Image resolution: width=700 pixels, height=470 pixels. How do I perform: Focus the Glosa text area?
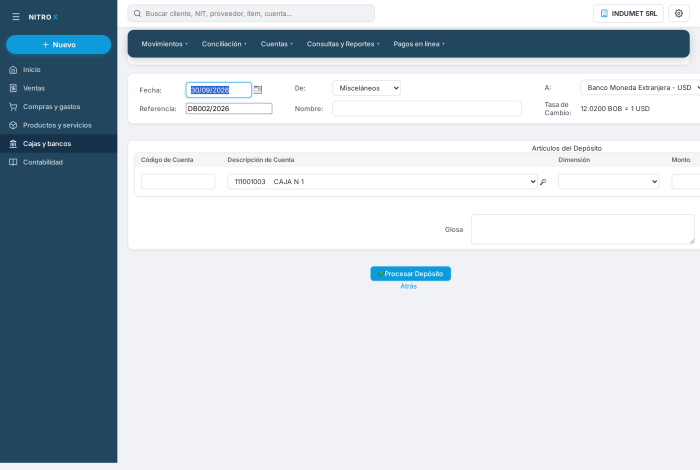click(x=583, y=229)
